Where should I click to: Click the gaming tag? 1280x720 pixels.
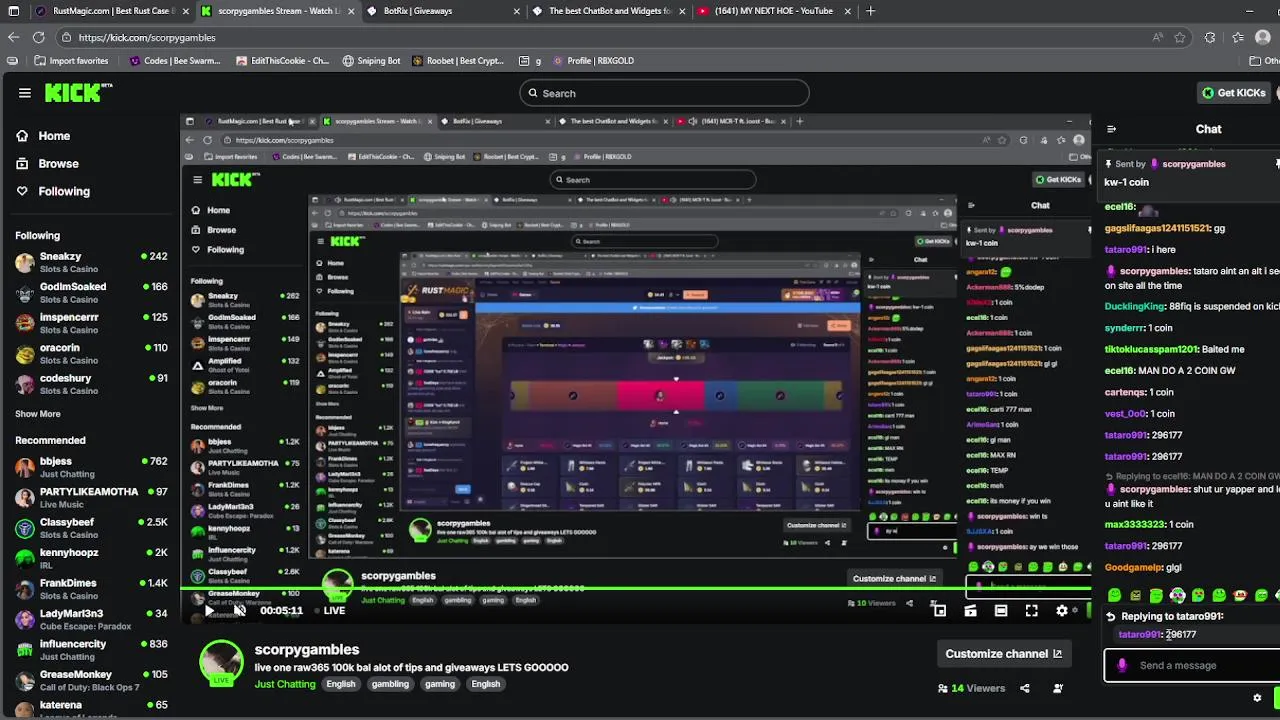[x=439, y=684]
